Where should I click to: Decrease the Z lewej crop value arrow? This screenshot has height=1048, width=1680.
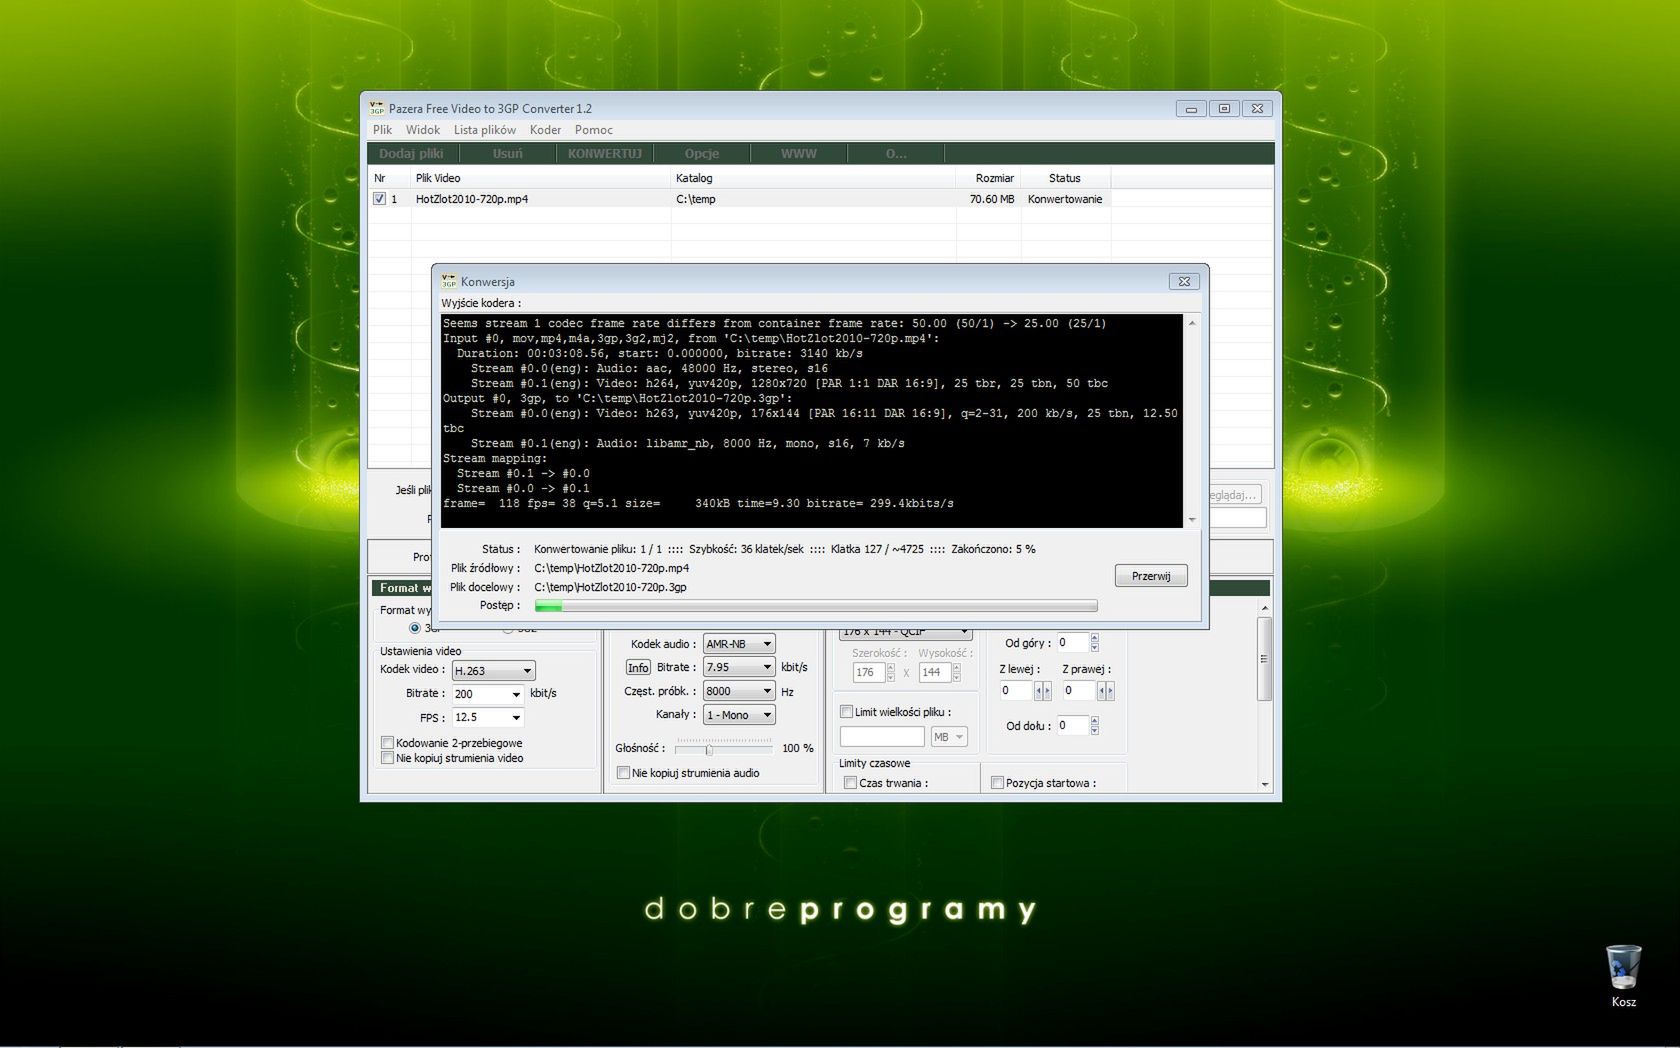pos(1038,691)
